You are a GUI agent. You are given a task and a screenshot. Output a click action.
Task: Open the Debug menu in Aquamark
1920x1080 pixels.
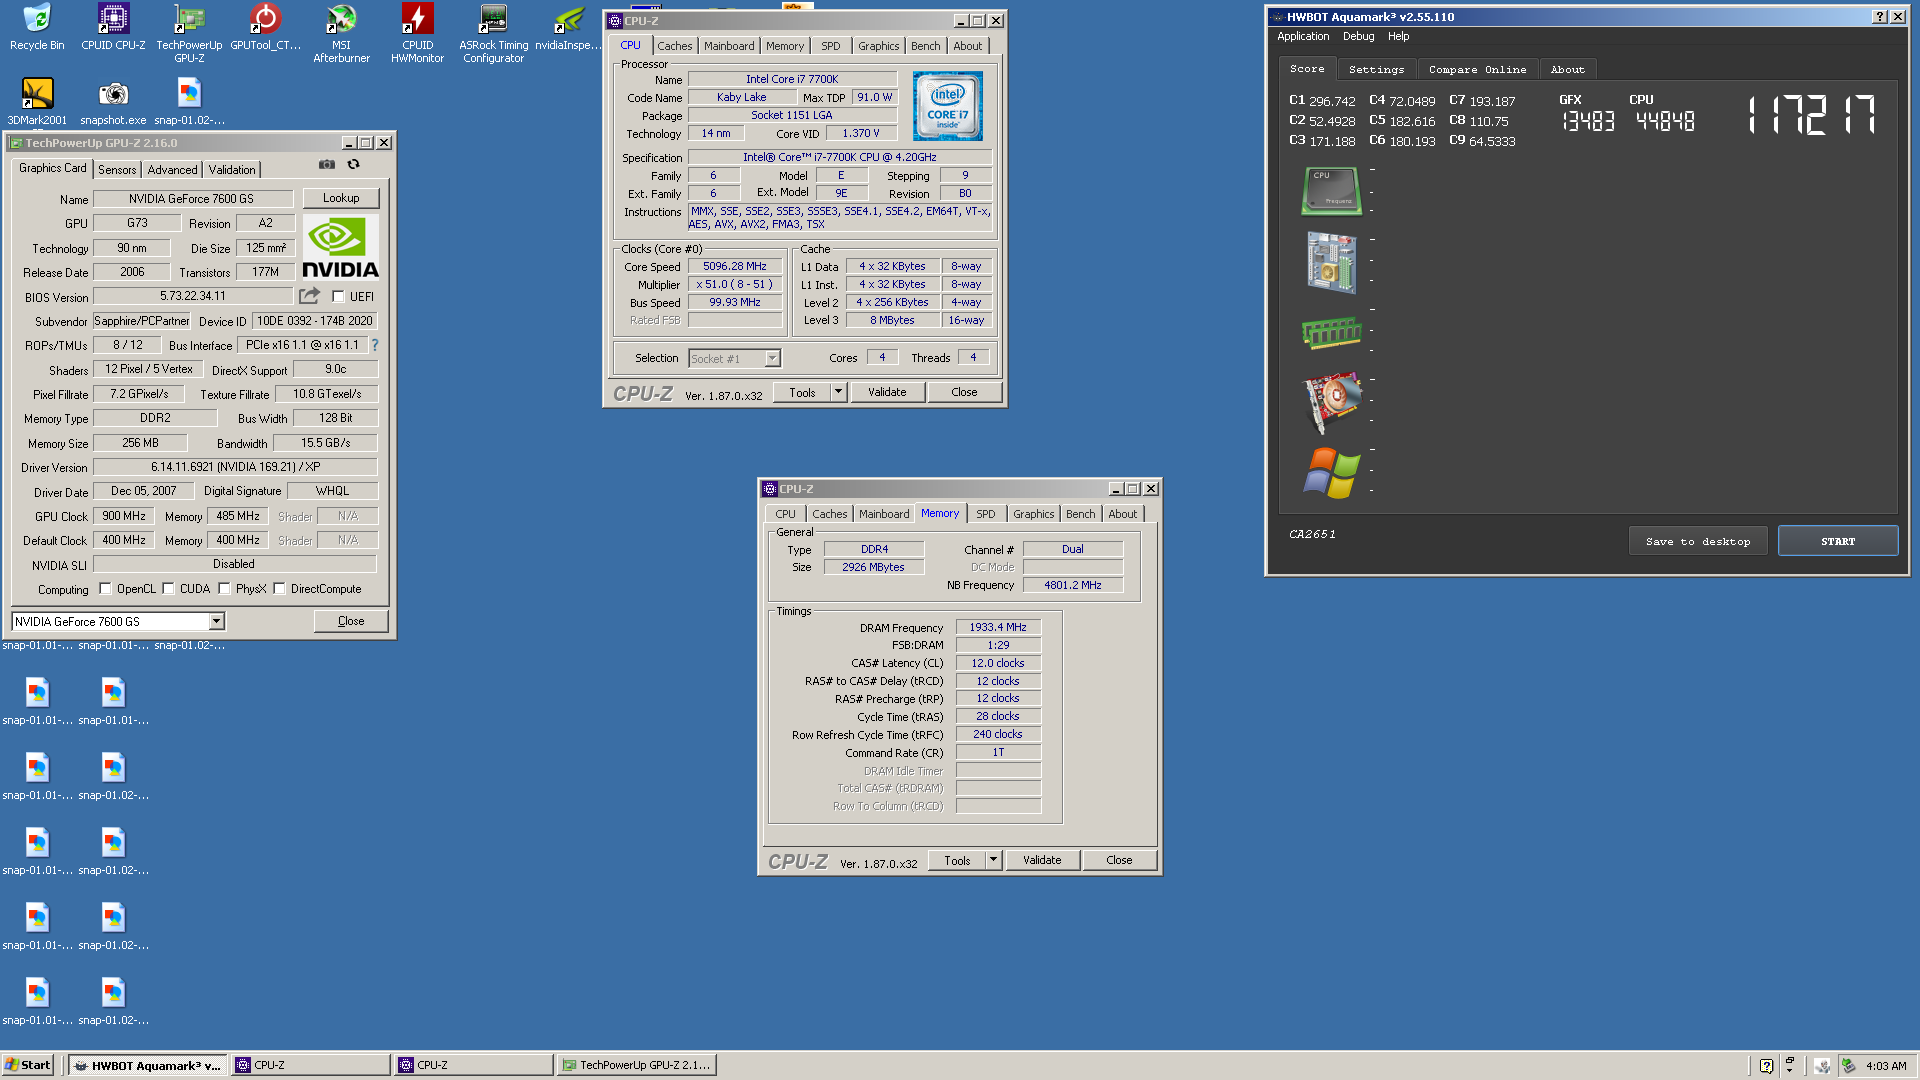(1358, 36)
